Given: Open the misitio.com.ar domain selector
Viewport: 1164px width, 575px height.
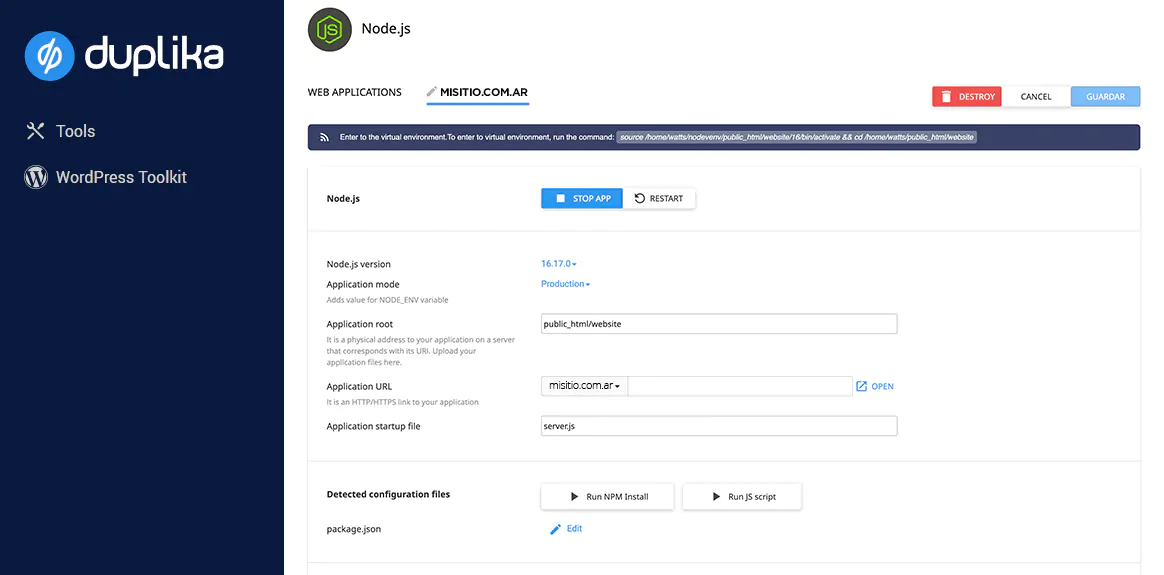Looking at the screenshot, I should (584, 386).
